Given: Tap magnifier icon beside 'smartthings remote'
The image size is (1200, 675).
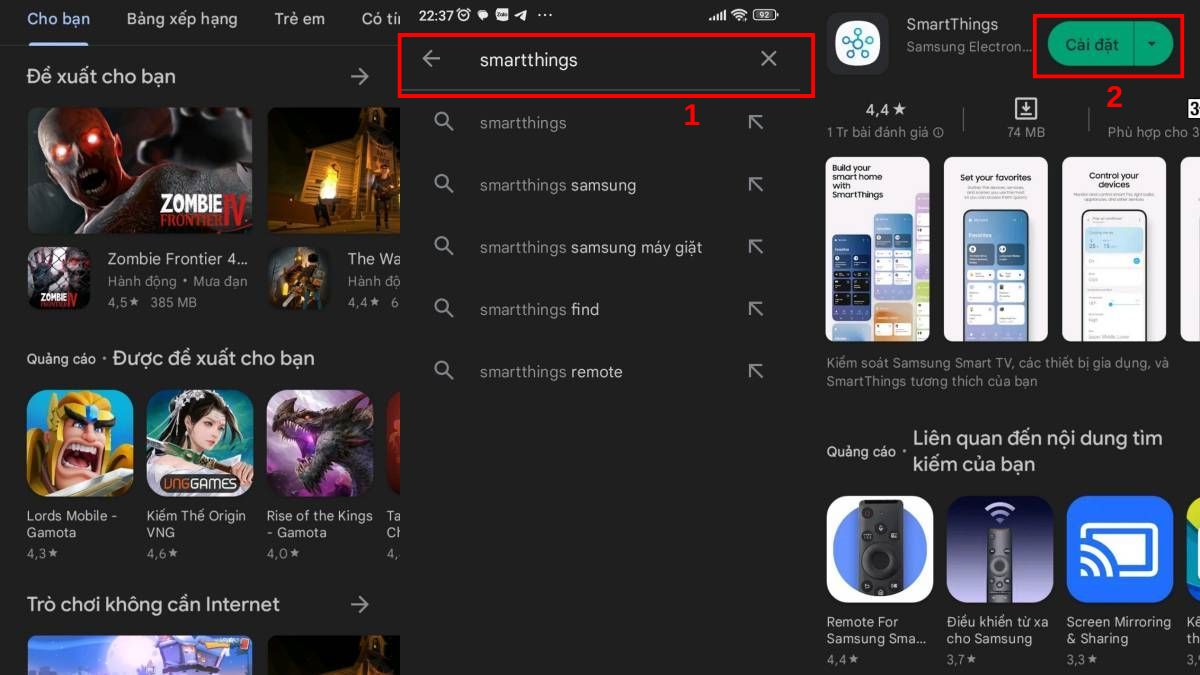Looking at the screenshot, I should (444, 370).
